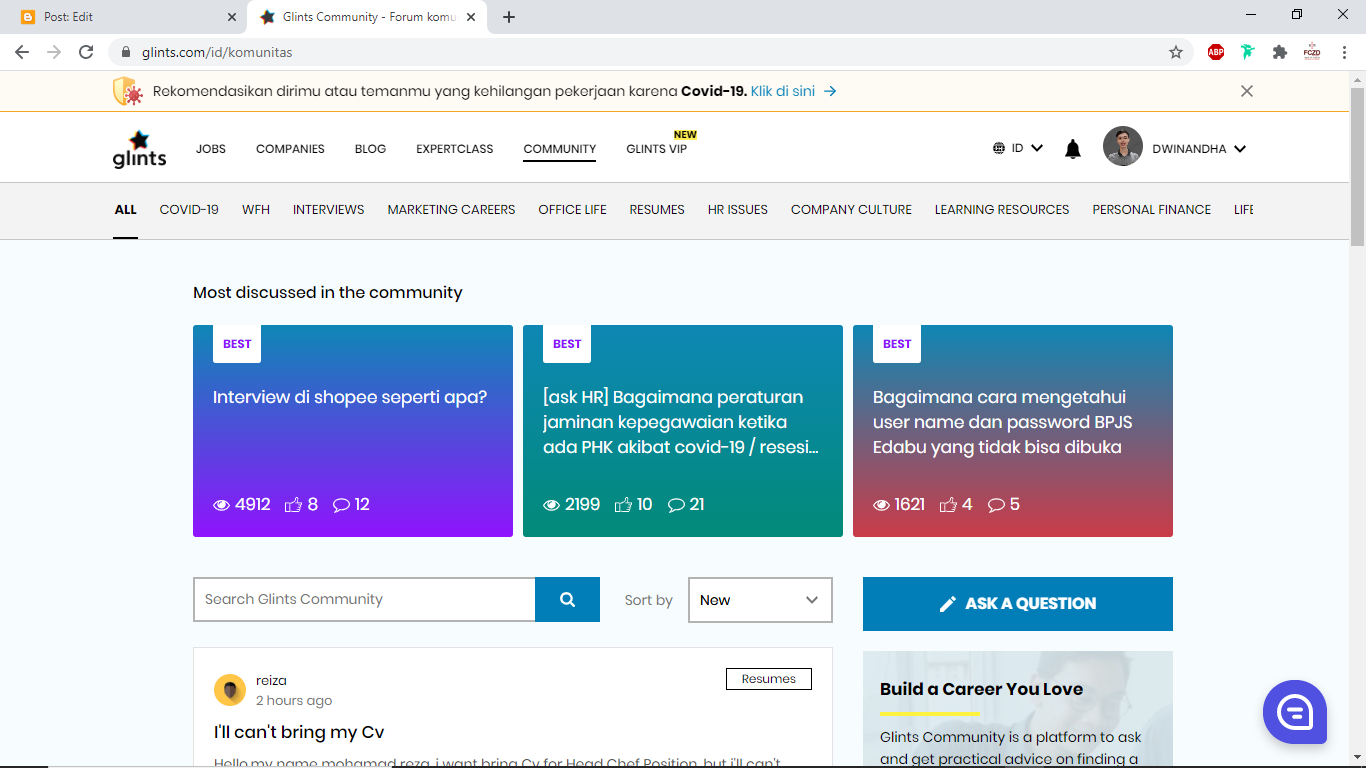The width and height of the screenshot is (1366, 768).
Task: Expand the DWINANDHA account menu
Action: pyautogui.click(x=1199, y=149)
